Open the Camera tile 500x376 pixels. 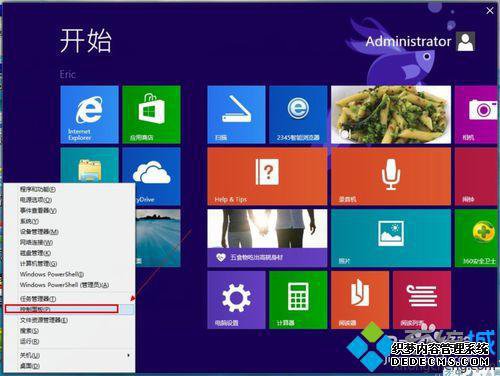click(477, 115)
